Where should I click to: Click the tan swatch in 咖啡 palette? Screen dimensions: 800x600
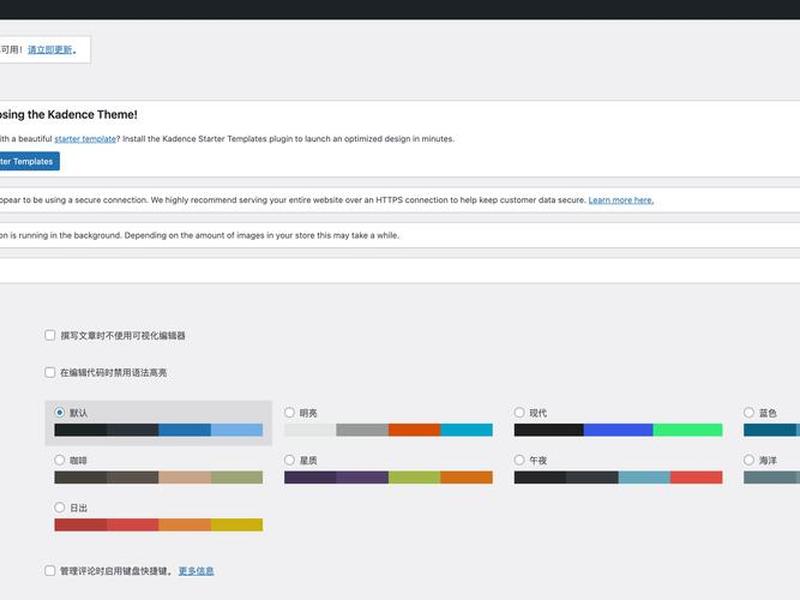coord(185,477)
